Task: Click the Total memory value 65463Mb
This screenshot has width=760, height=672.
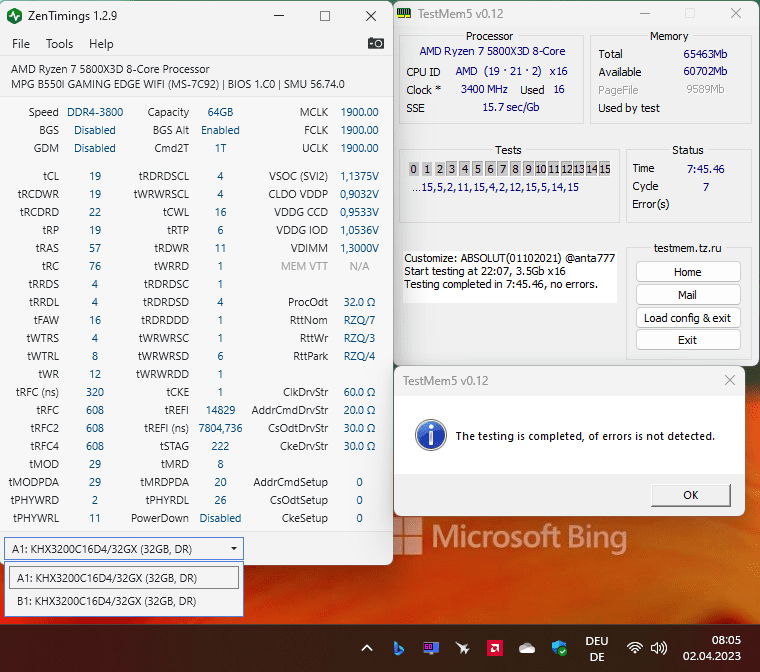Action: [x=705, y=54]
